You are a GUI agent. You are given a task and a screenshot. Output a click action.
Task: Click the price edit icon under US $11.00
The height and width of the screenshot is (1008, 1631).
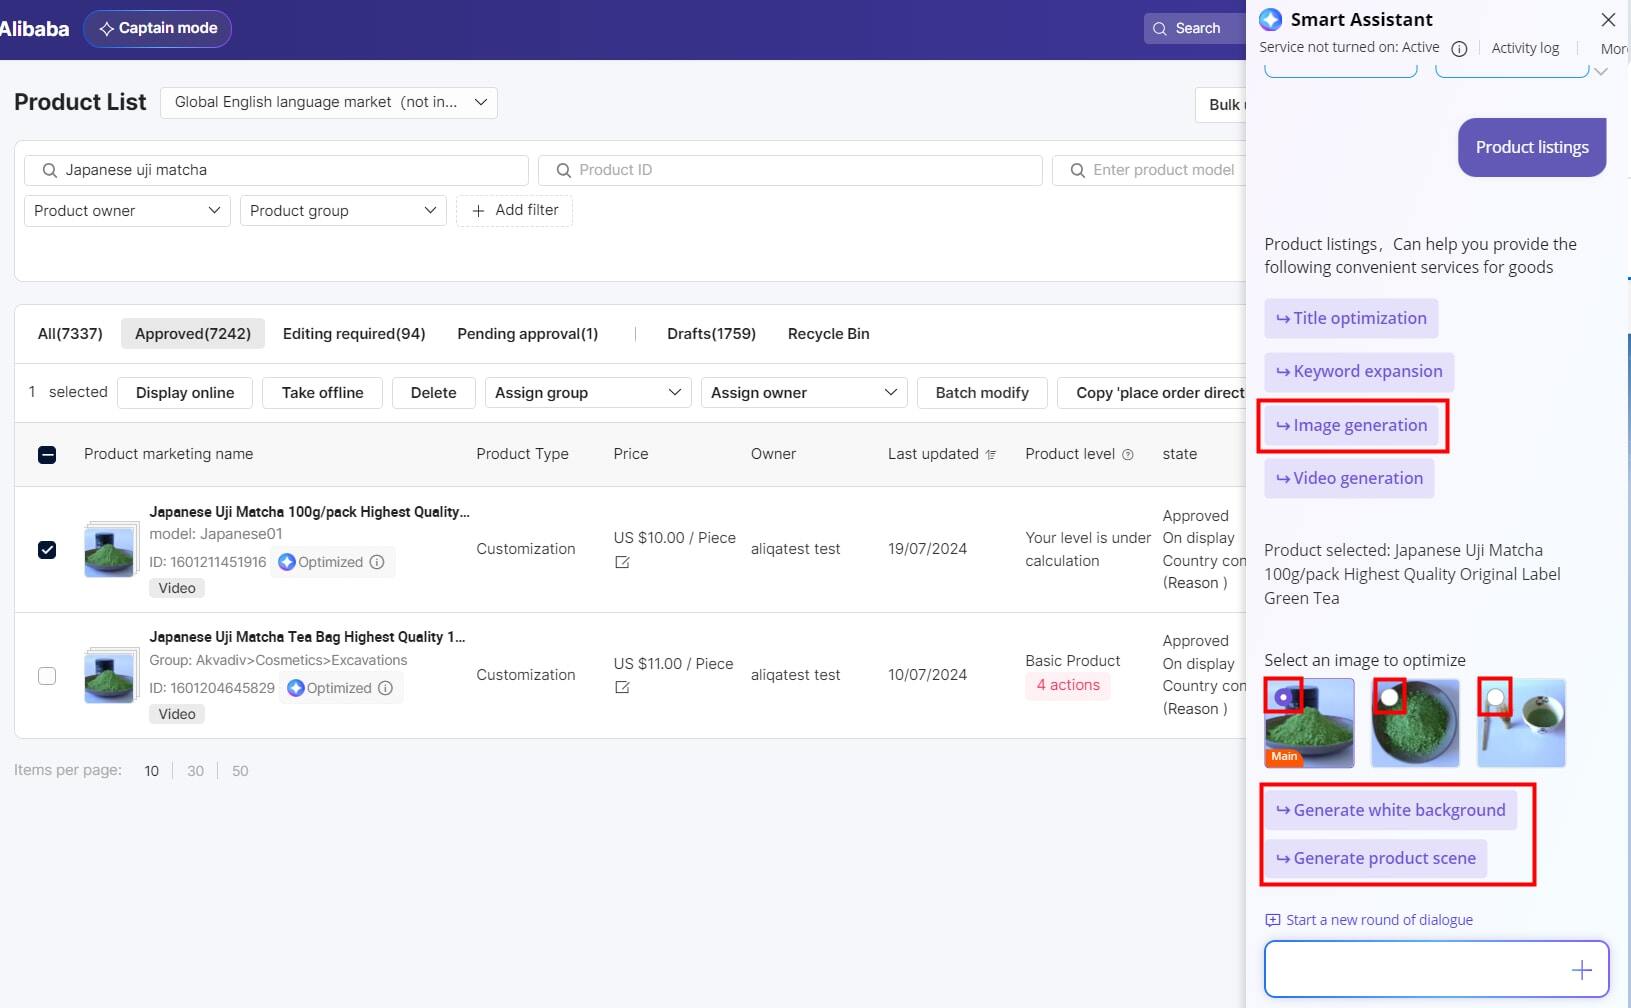coord(622,687)
